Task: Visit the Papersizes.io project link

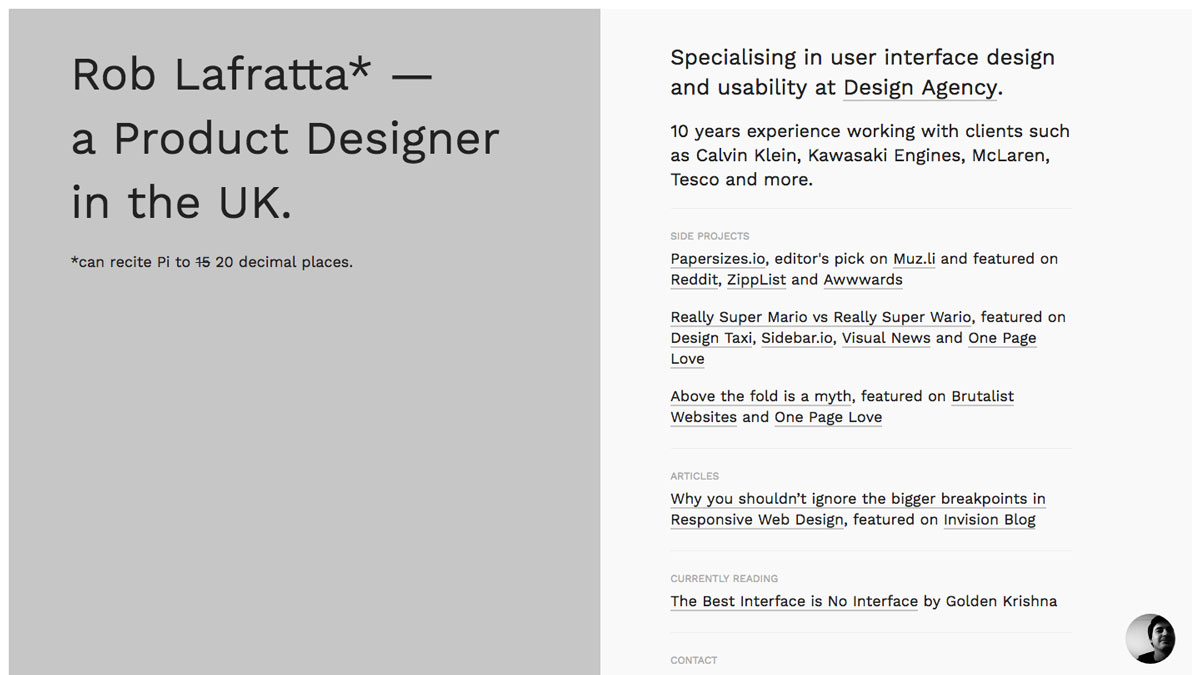Action: [718, 259]
